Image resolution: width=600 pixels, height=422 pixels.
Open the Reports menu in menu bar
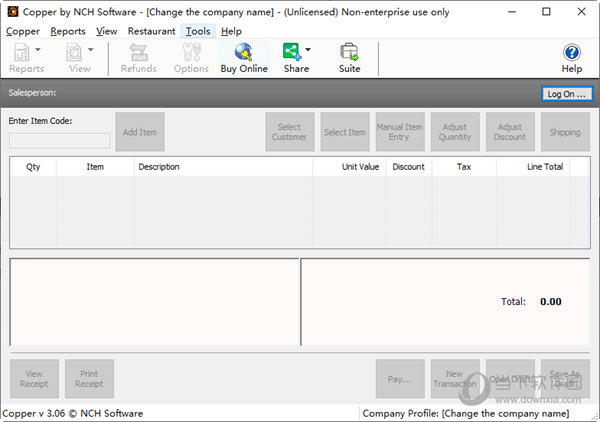[x=68, y=31]
